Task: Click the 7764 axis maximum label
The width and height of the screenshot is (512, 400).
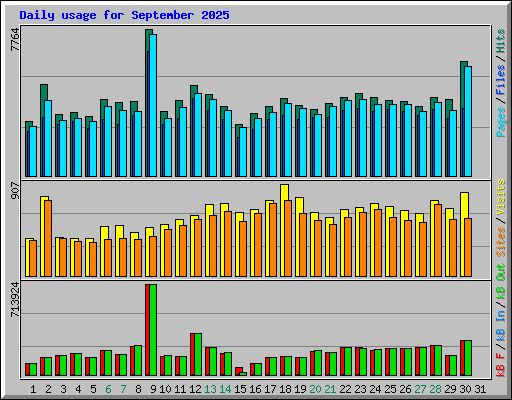Action: pos(15,40)
